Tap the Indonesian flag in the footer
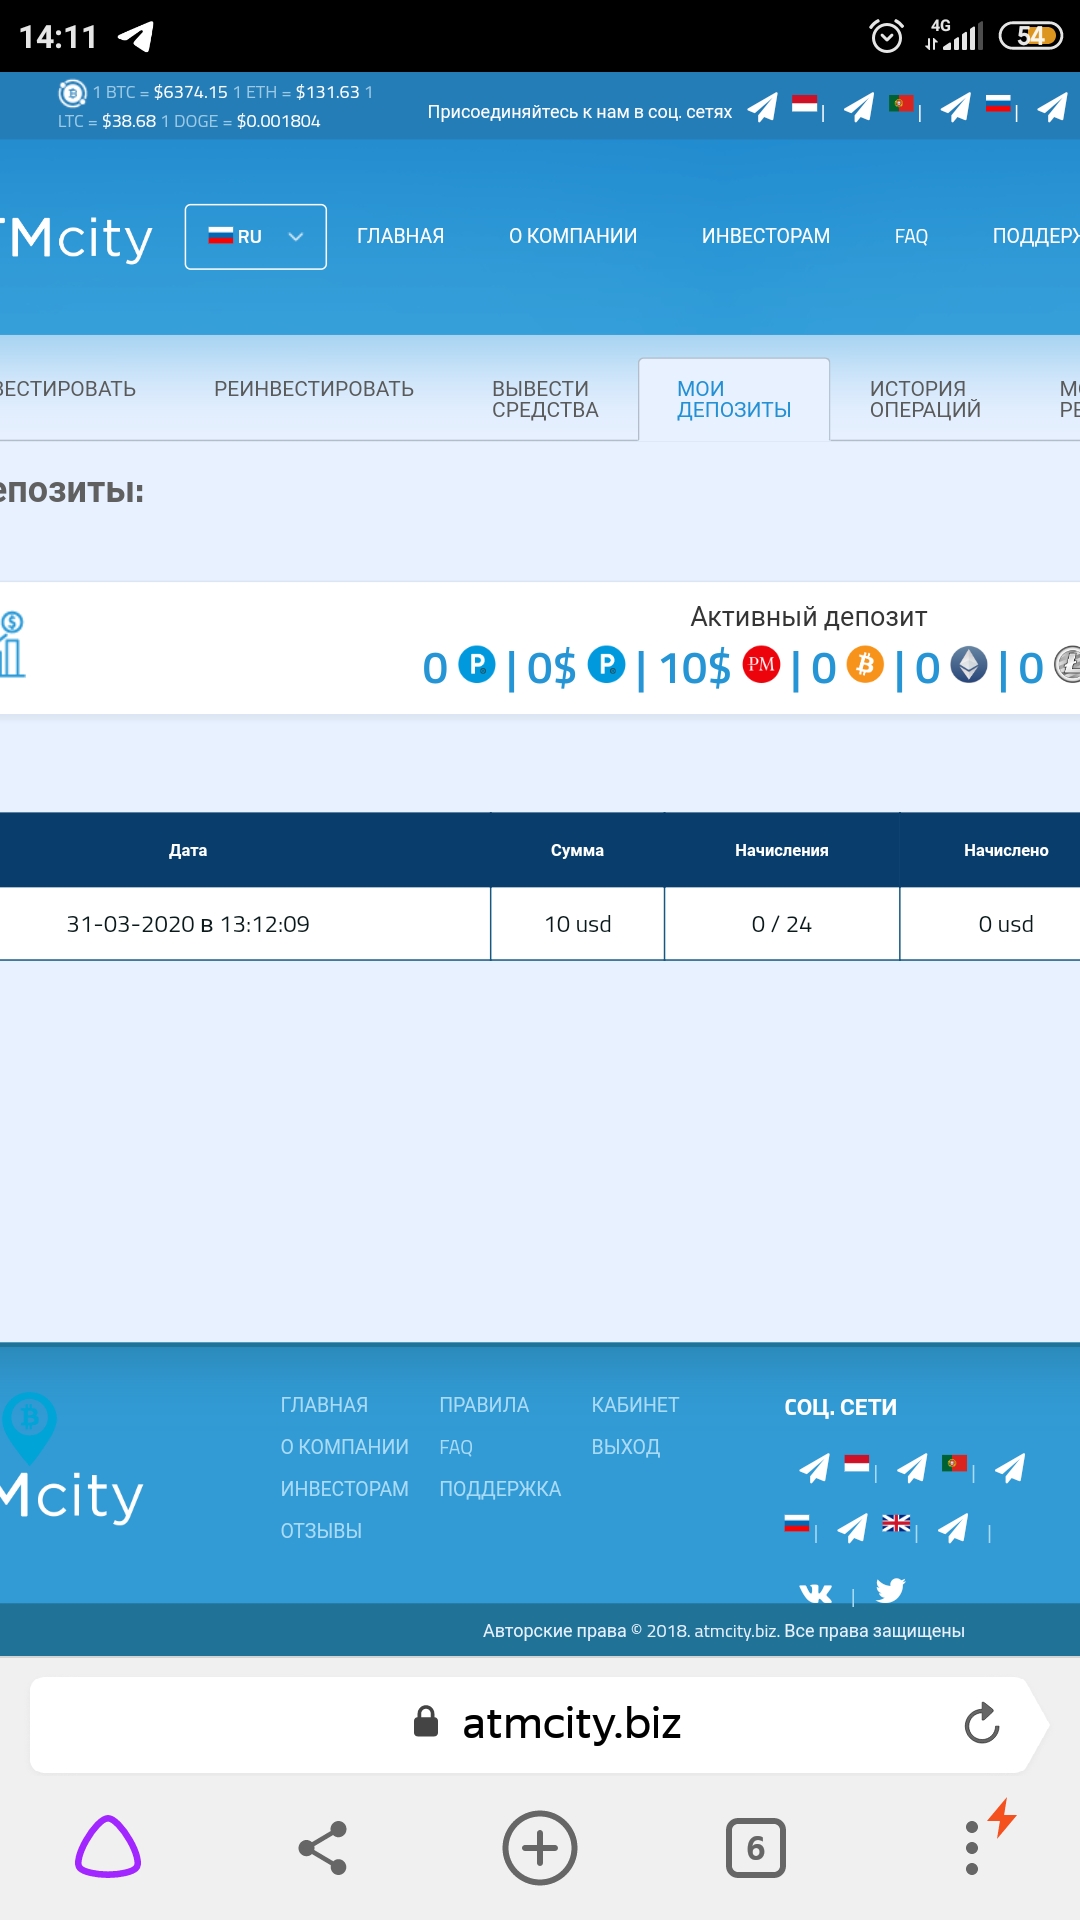This screenshot has height=1920, width=1080. click(857, 1464)
